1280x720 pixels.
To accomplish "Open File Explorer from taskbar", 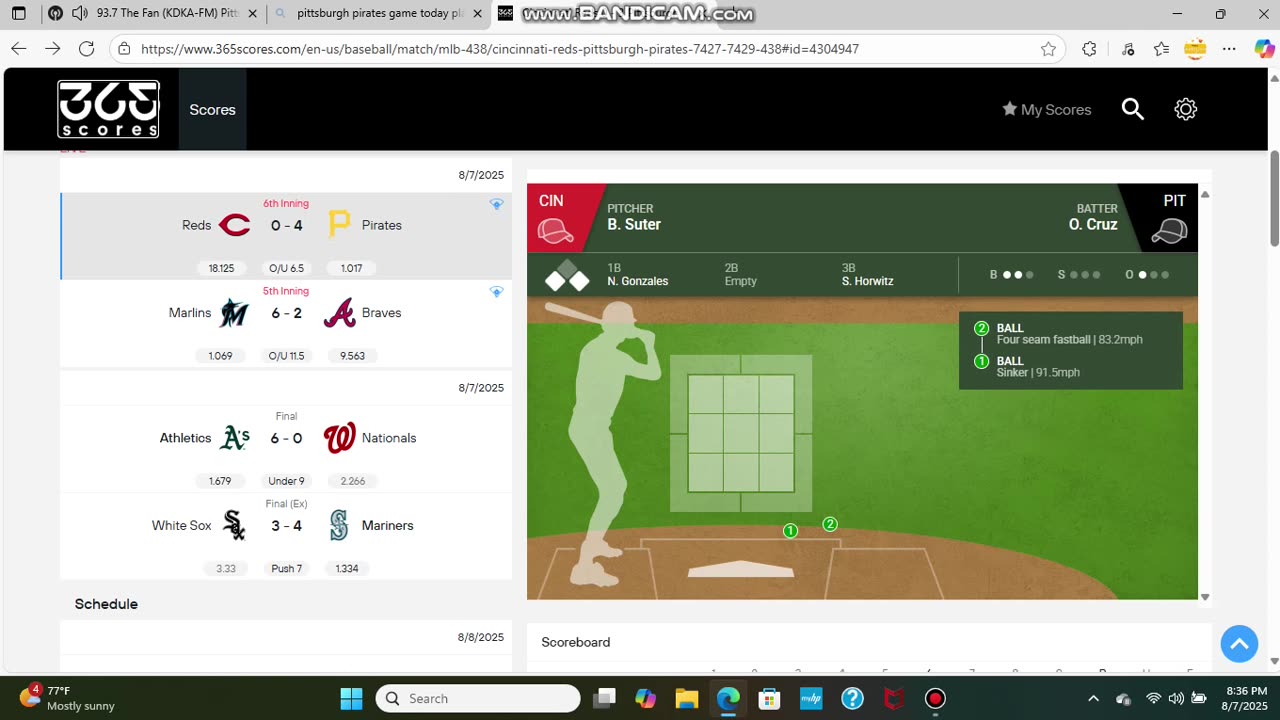I will click(686, 698).
